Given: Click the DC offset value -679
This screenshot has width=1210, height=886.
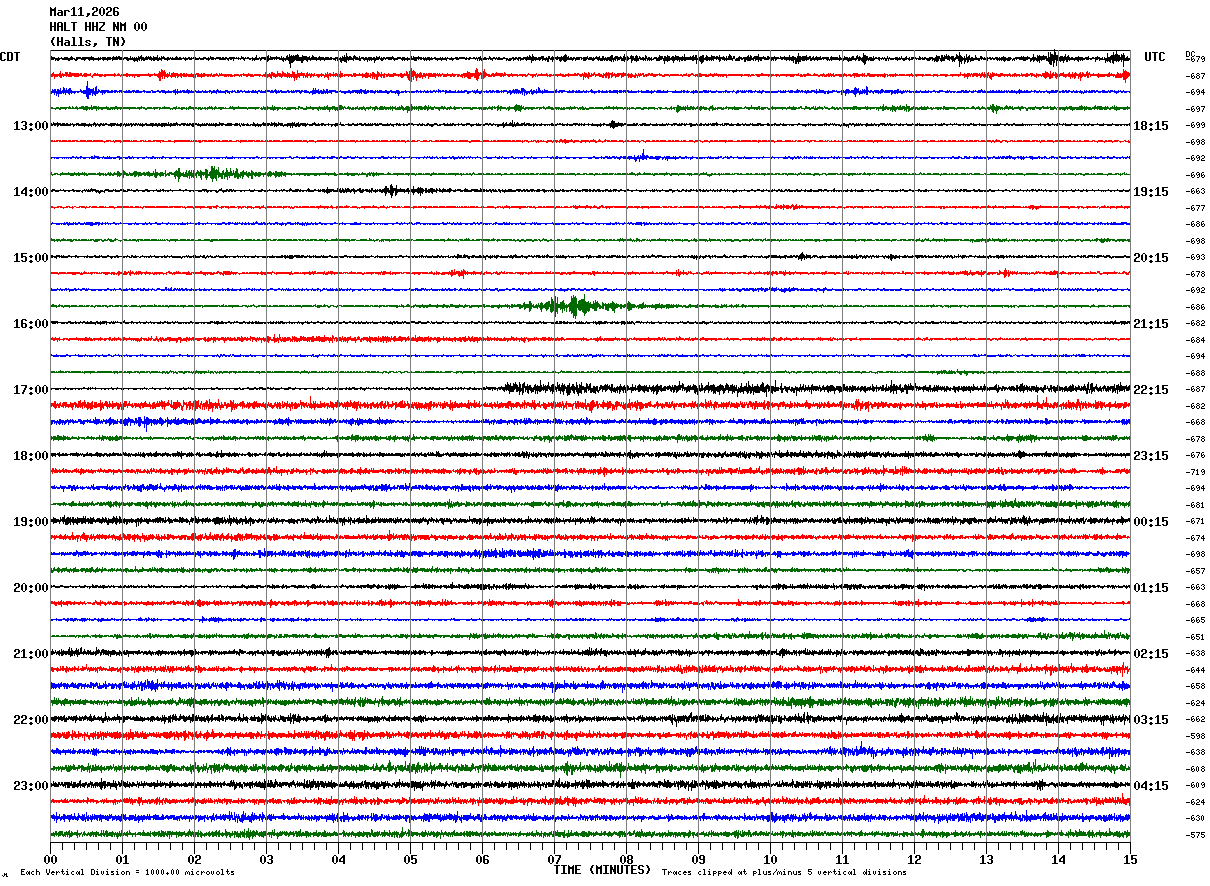Looking at the screenshot, I should [x=1195, y=59].
